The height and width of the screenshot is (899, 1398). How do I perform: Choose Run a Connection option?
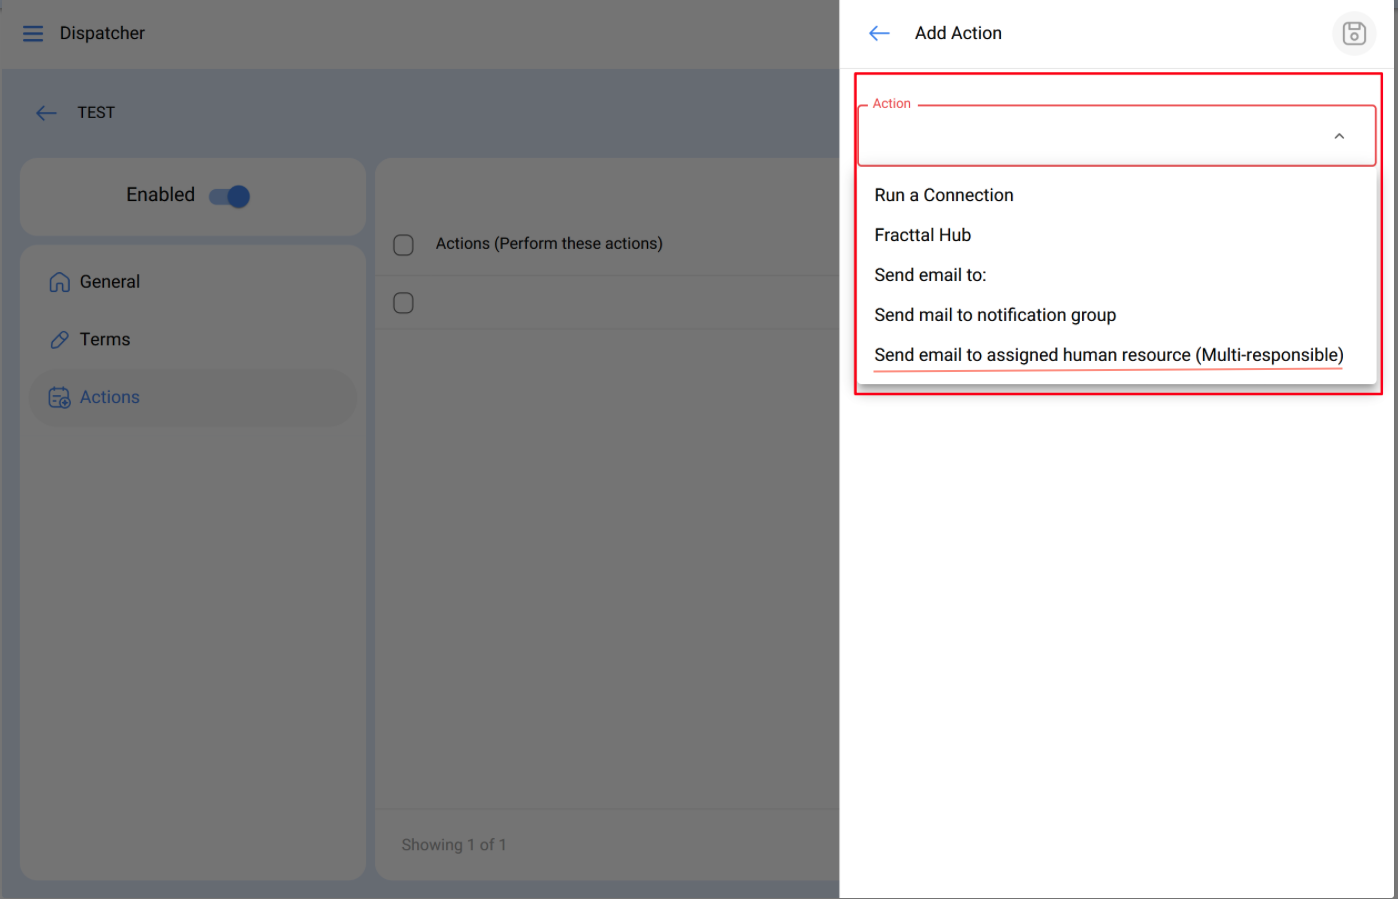(x=943, y=196)
